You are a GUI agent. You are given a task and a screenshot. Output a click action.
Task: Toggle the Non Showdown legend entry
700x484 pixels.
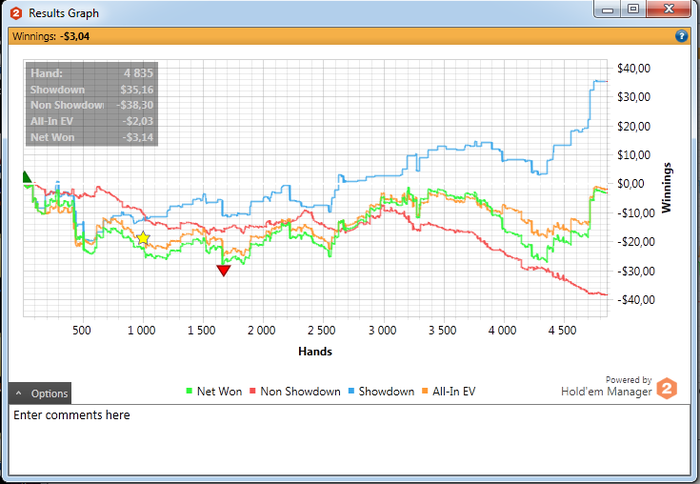[x=295, y=392]
